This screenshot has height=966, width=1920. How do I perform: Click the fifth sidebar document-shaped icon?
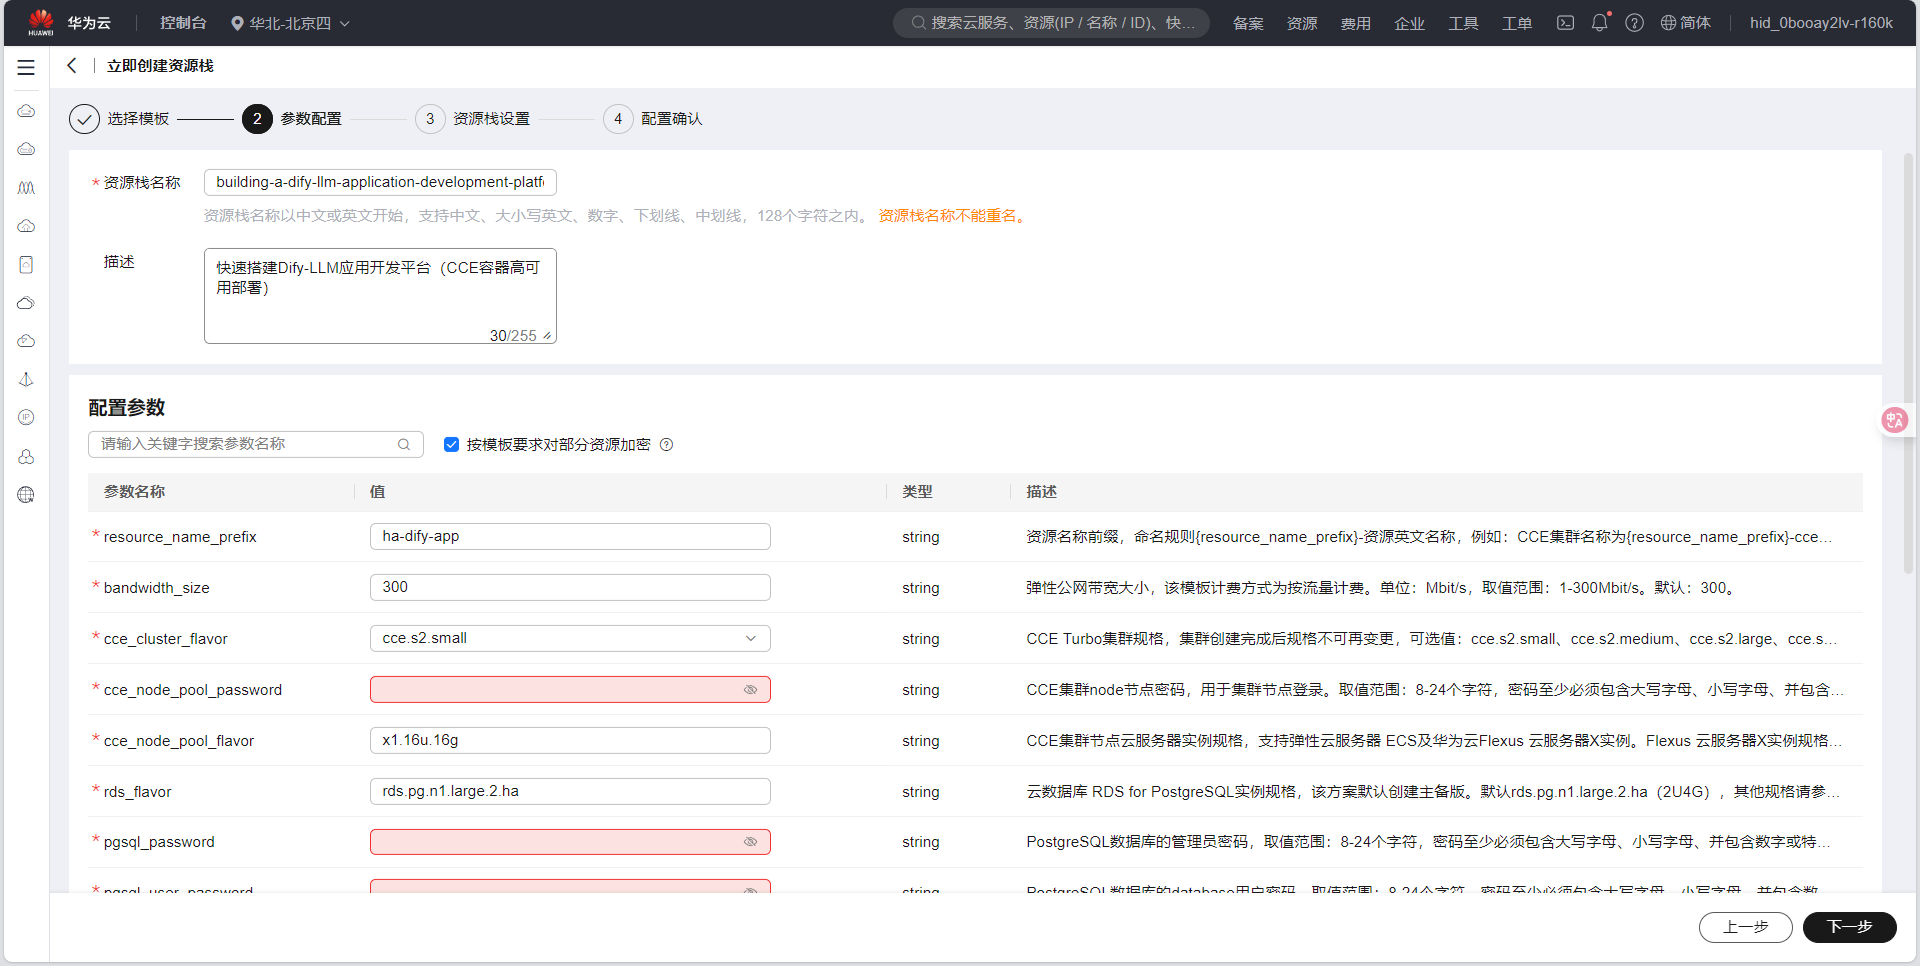(x=26, y=264)
